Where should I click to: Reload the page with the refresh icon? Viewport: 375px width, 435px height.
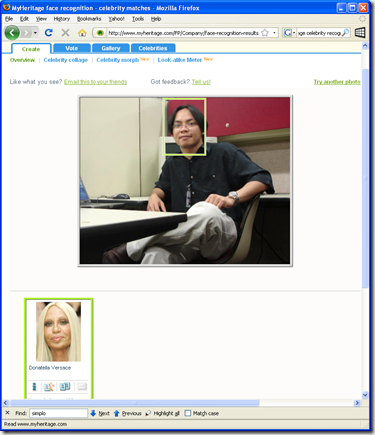(49, 33)
